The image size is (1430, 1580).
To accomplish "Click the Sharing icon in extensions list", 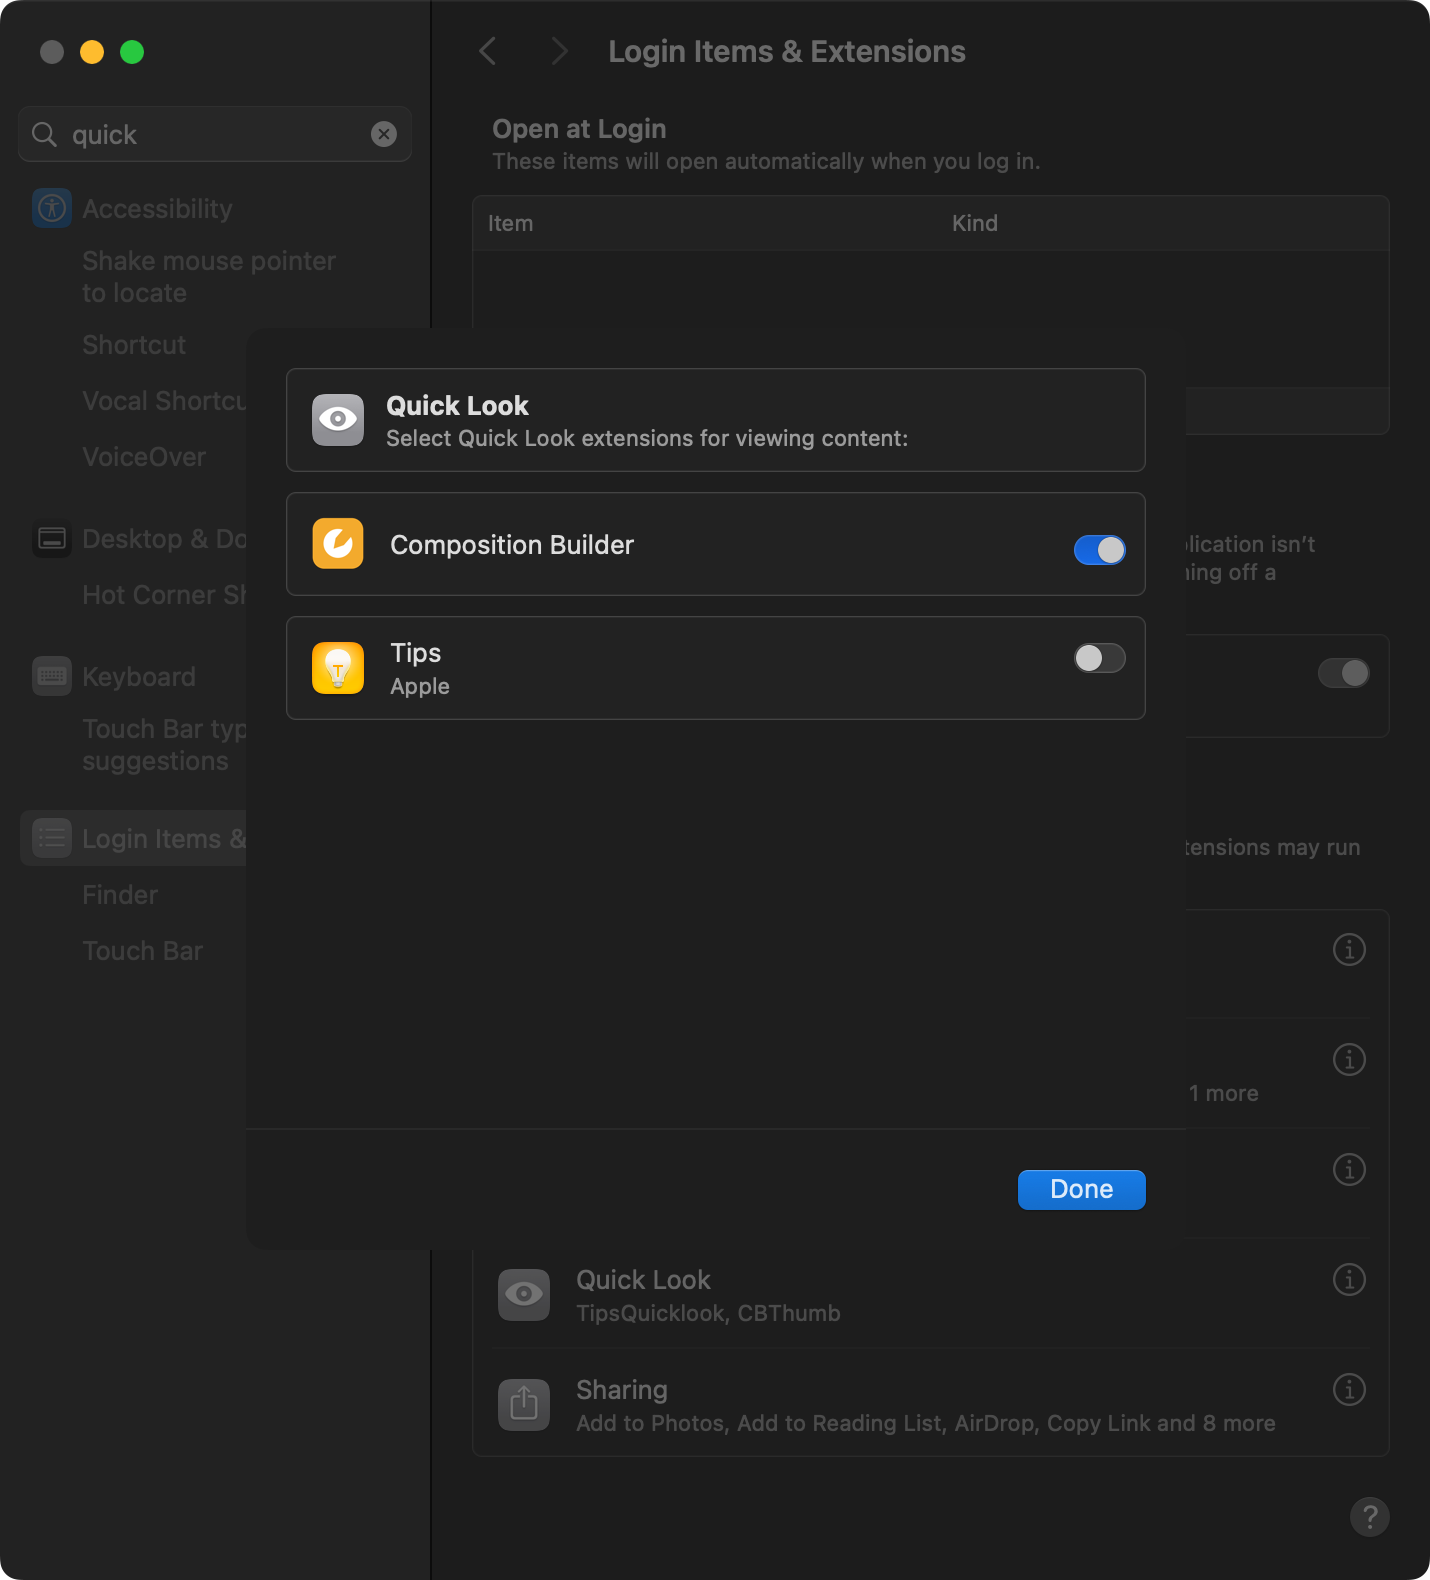I will tap(524, 1405).
